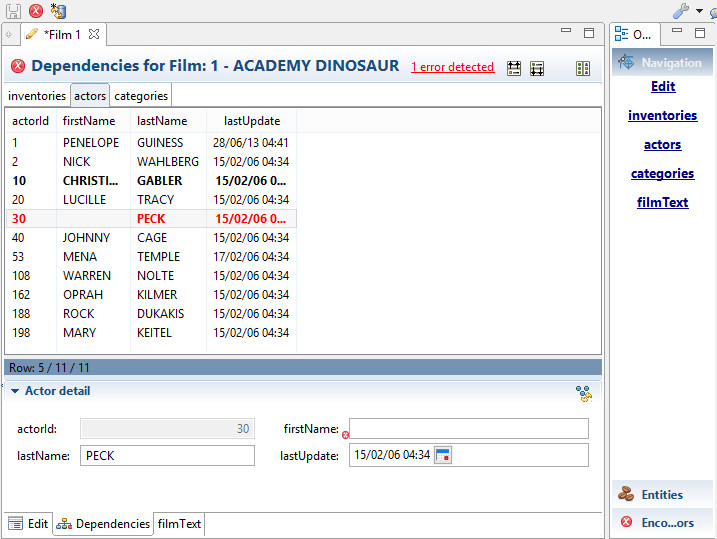Click the '1 error detected' link
This screenshot has width=717, height=539.
(452, 67)
